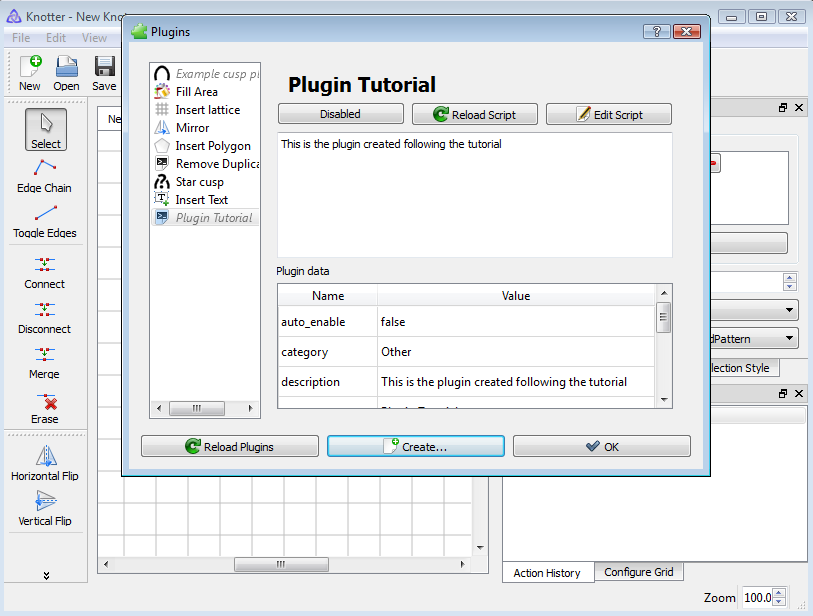813x616 pixels.
Task: Click the auto_enable value cell 'false'
Action: (x=516, y=321)
